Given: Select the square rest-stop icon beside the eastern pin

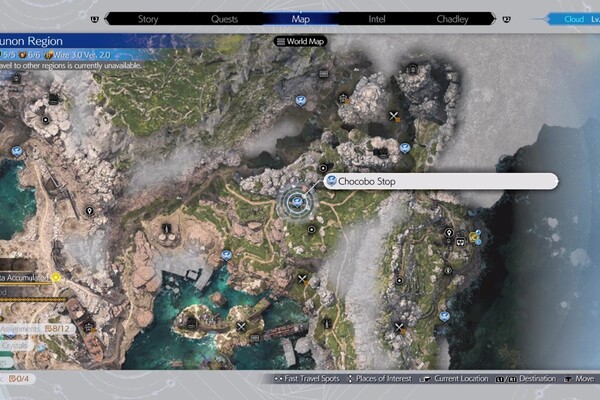Looking at the screenshot, I should tap(460, 242).
